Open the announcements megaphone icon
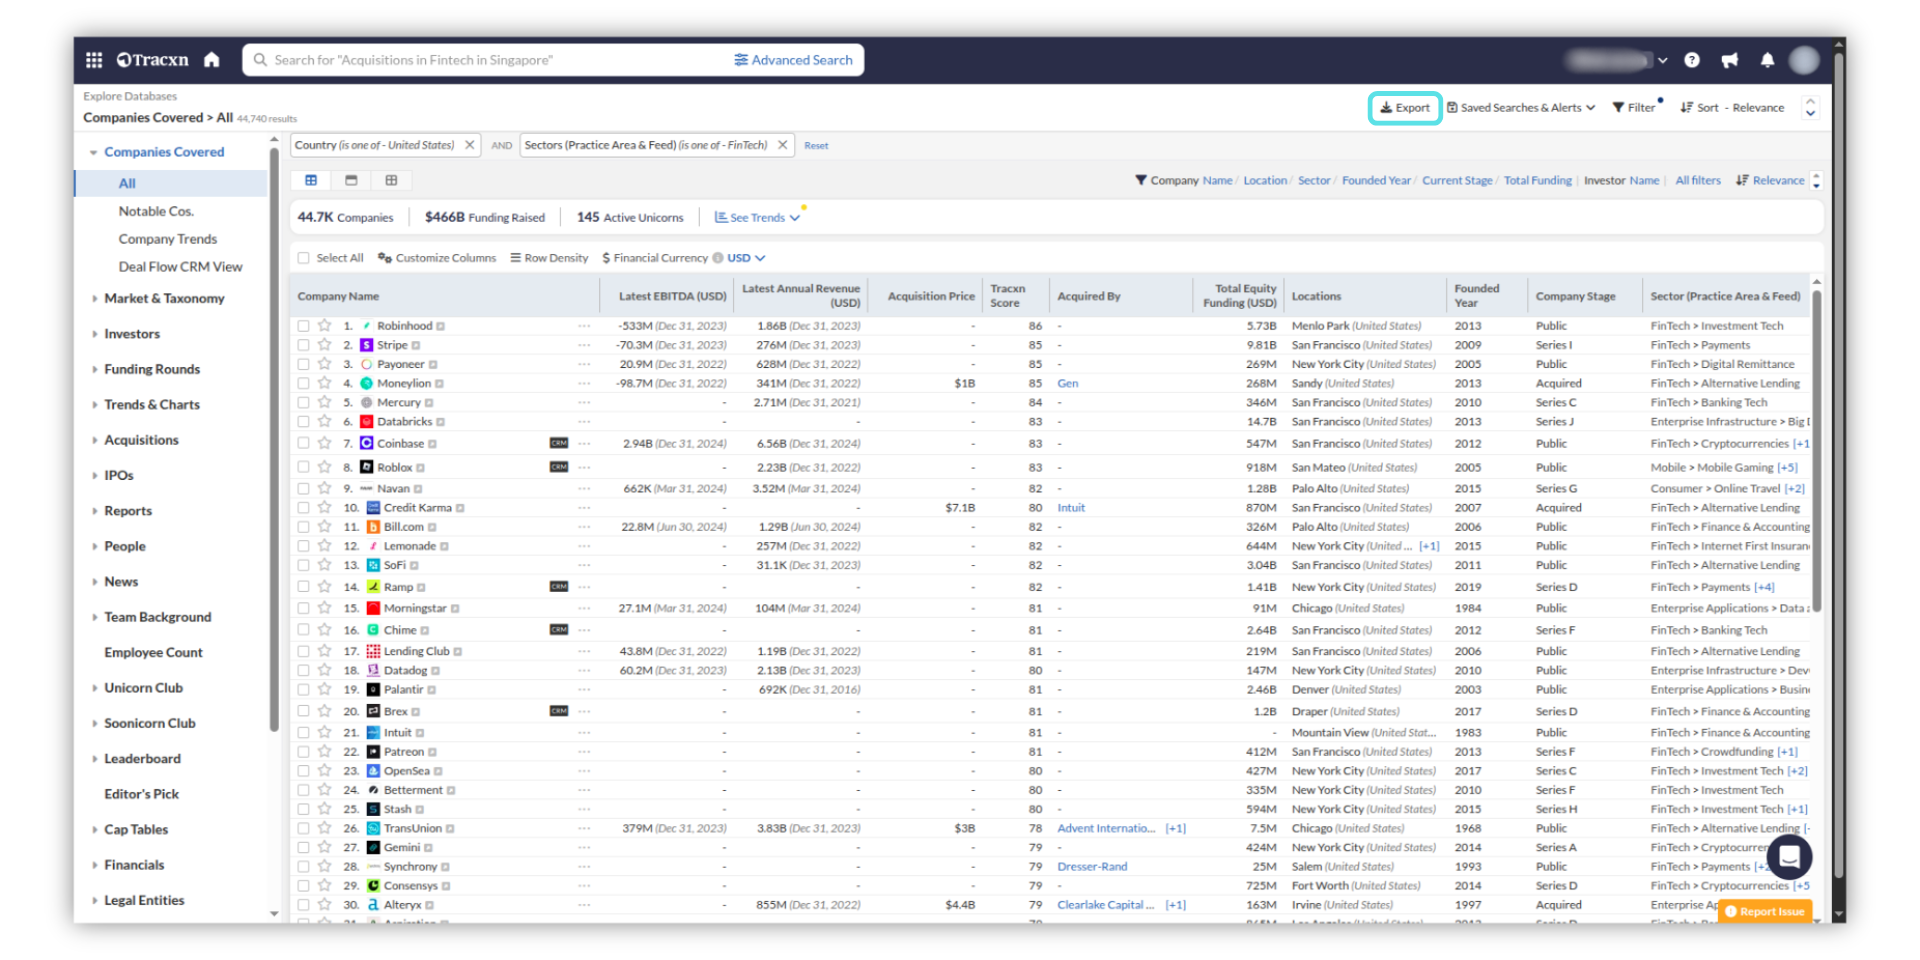Screen dimensions: 1920x960 pyautogui.click(x=1730, y=60)
